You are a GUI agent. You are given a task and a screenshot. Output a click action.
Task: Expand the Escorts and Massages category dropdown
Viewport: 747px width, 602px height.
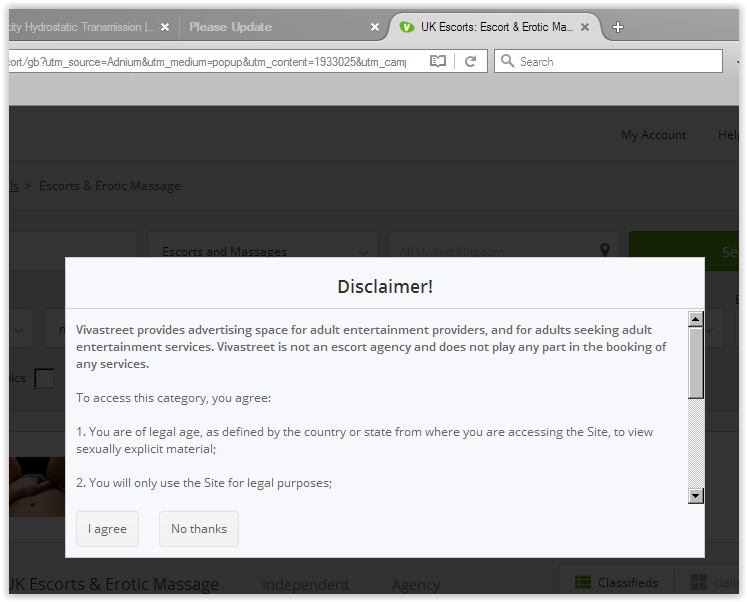(263, 251)
